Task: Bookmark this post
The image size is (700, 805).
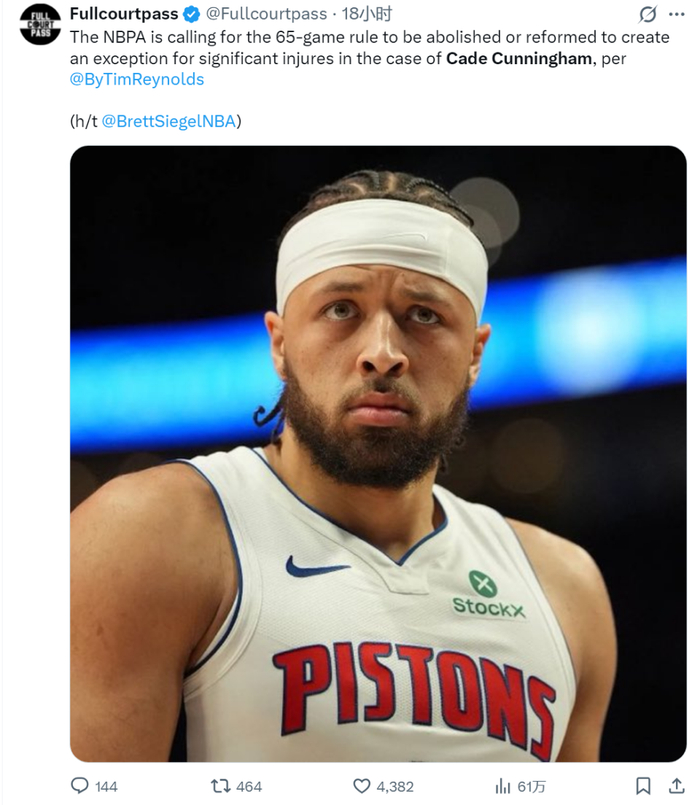Action: pyautogui.click(x=644, y=786)
